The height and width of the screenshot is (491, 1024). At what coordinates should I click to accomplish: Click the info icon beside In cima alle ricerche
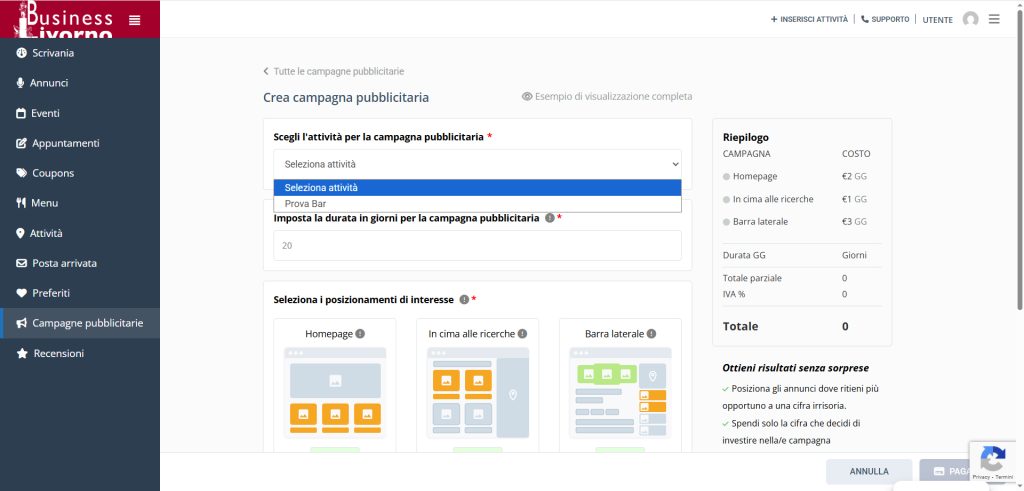coord(522,334)
